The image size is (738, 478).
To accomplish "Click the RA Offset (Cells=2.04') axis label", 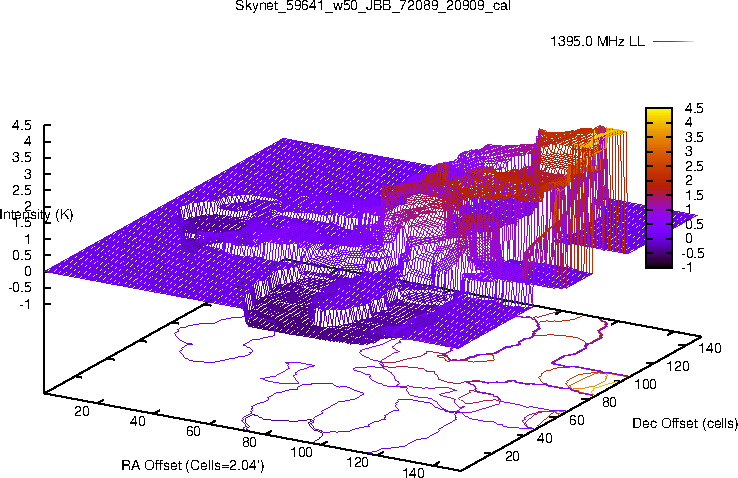I will point(193,465).
